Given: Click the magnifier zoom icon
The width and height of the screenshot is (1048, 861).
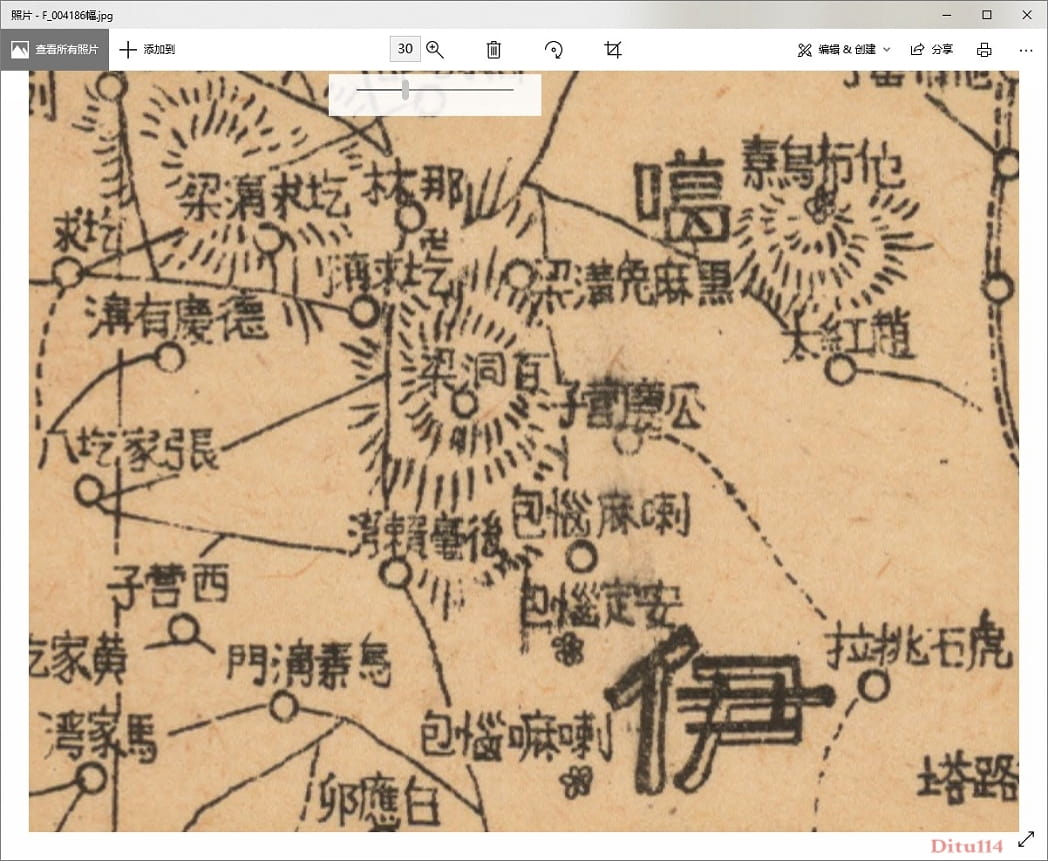Looking at the screenshot, I should point(435,49).
